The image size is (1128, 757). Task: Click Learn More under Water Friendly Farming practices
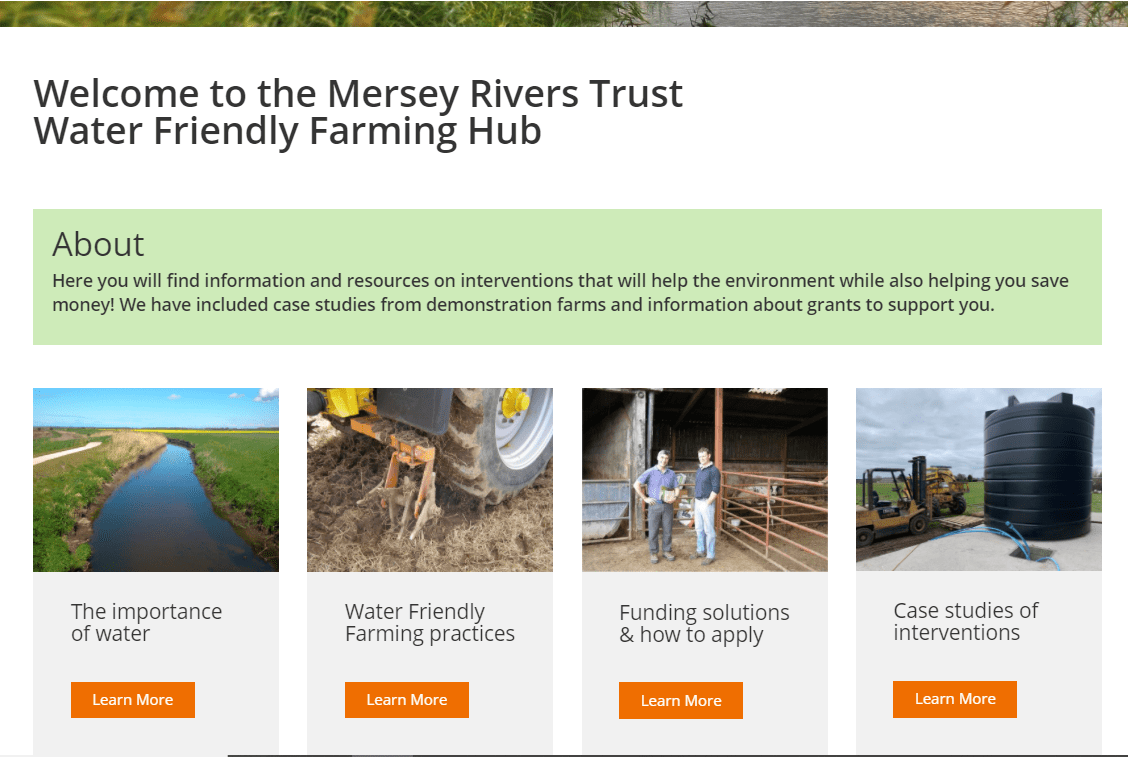[x=406, y=699]
